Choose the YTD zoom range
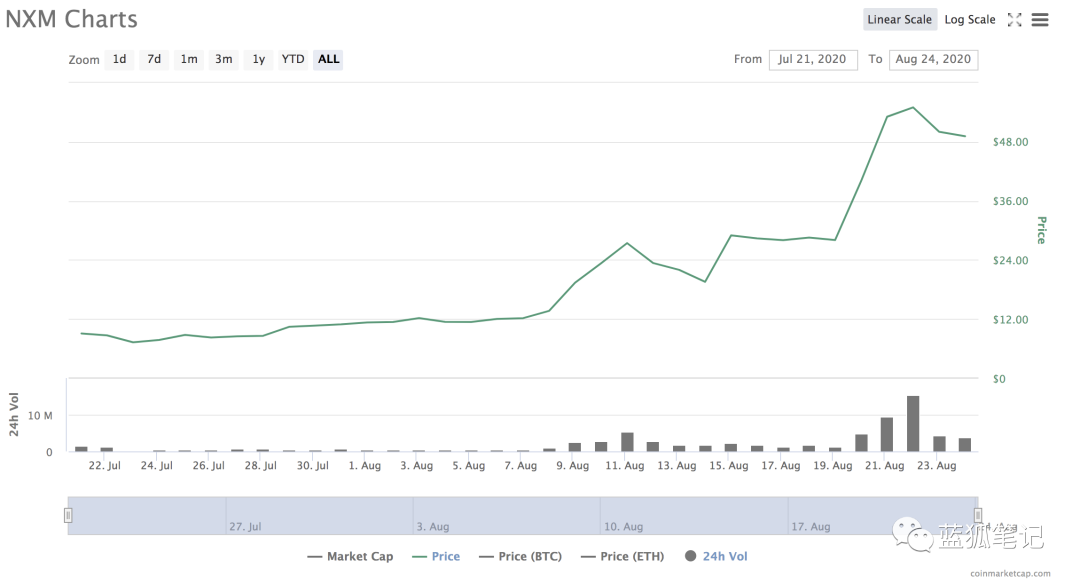This screenshot has width=1080, height=584. point(293,59)
